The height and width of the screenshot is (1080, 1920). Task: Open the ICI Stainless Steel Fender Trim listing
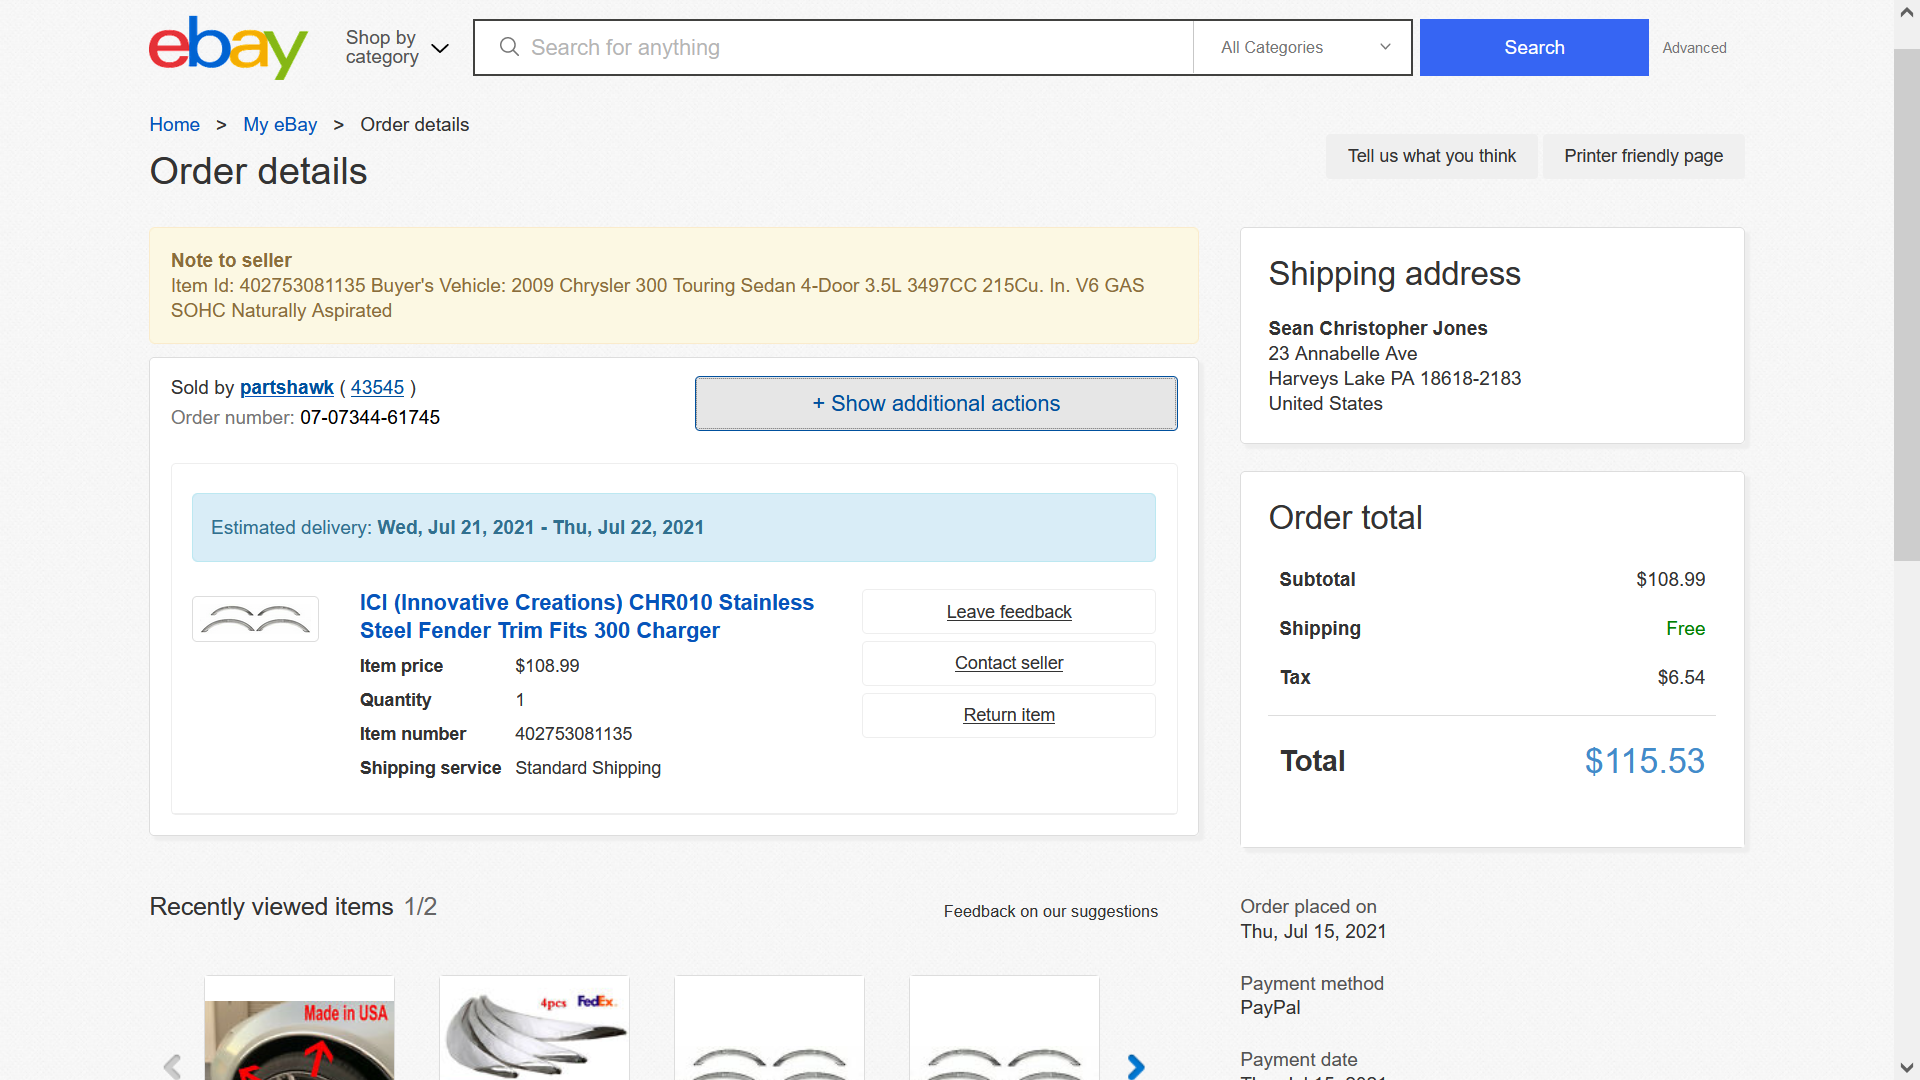click(x=587, y=616)
